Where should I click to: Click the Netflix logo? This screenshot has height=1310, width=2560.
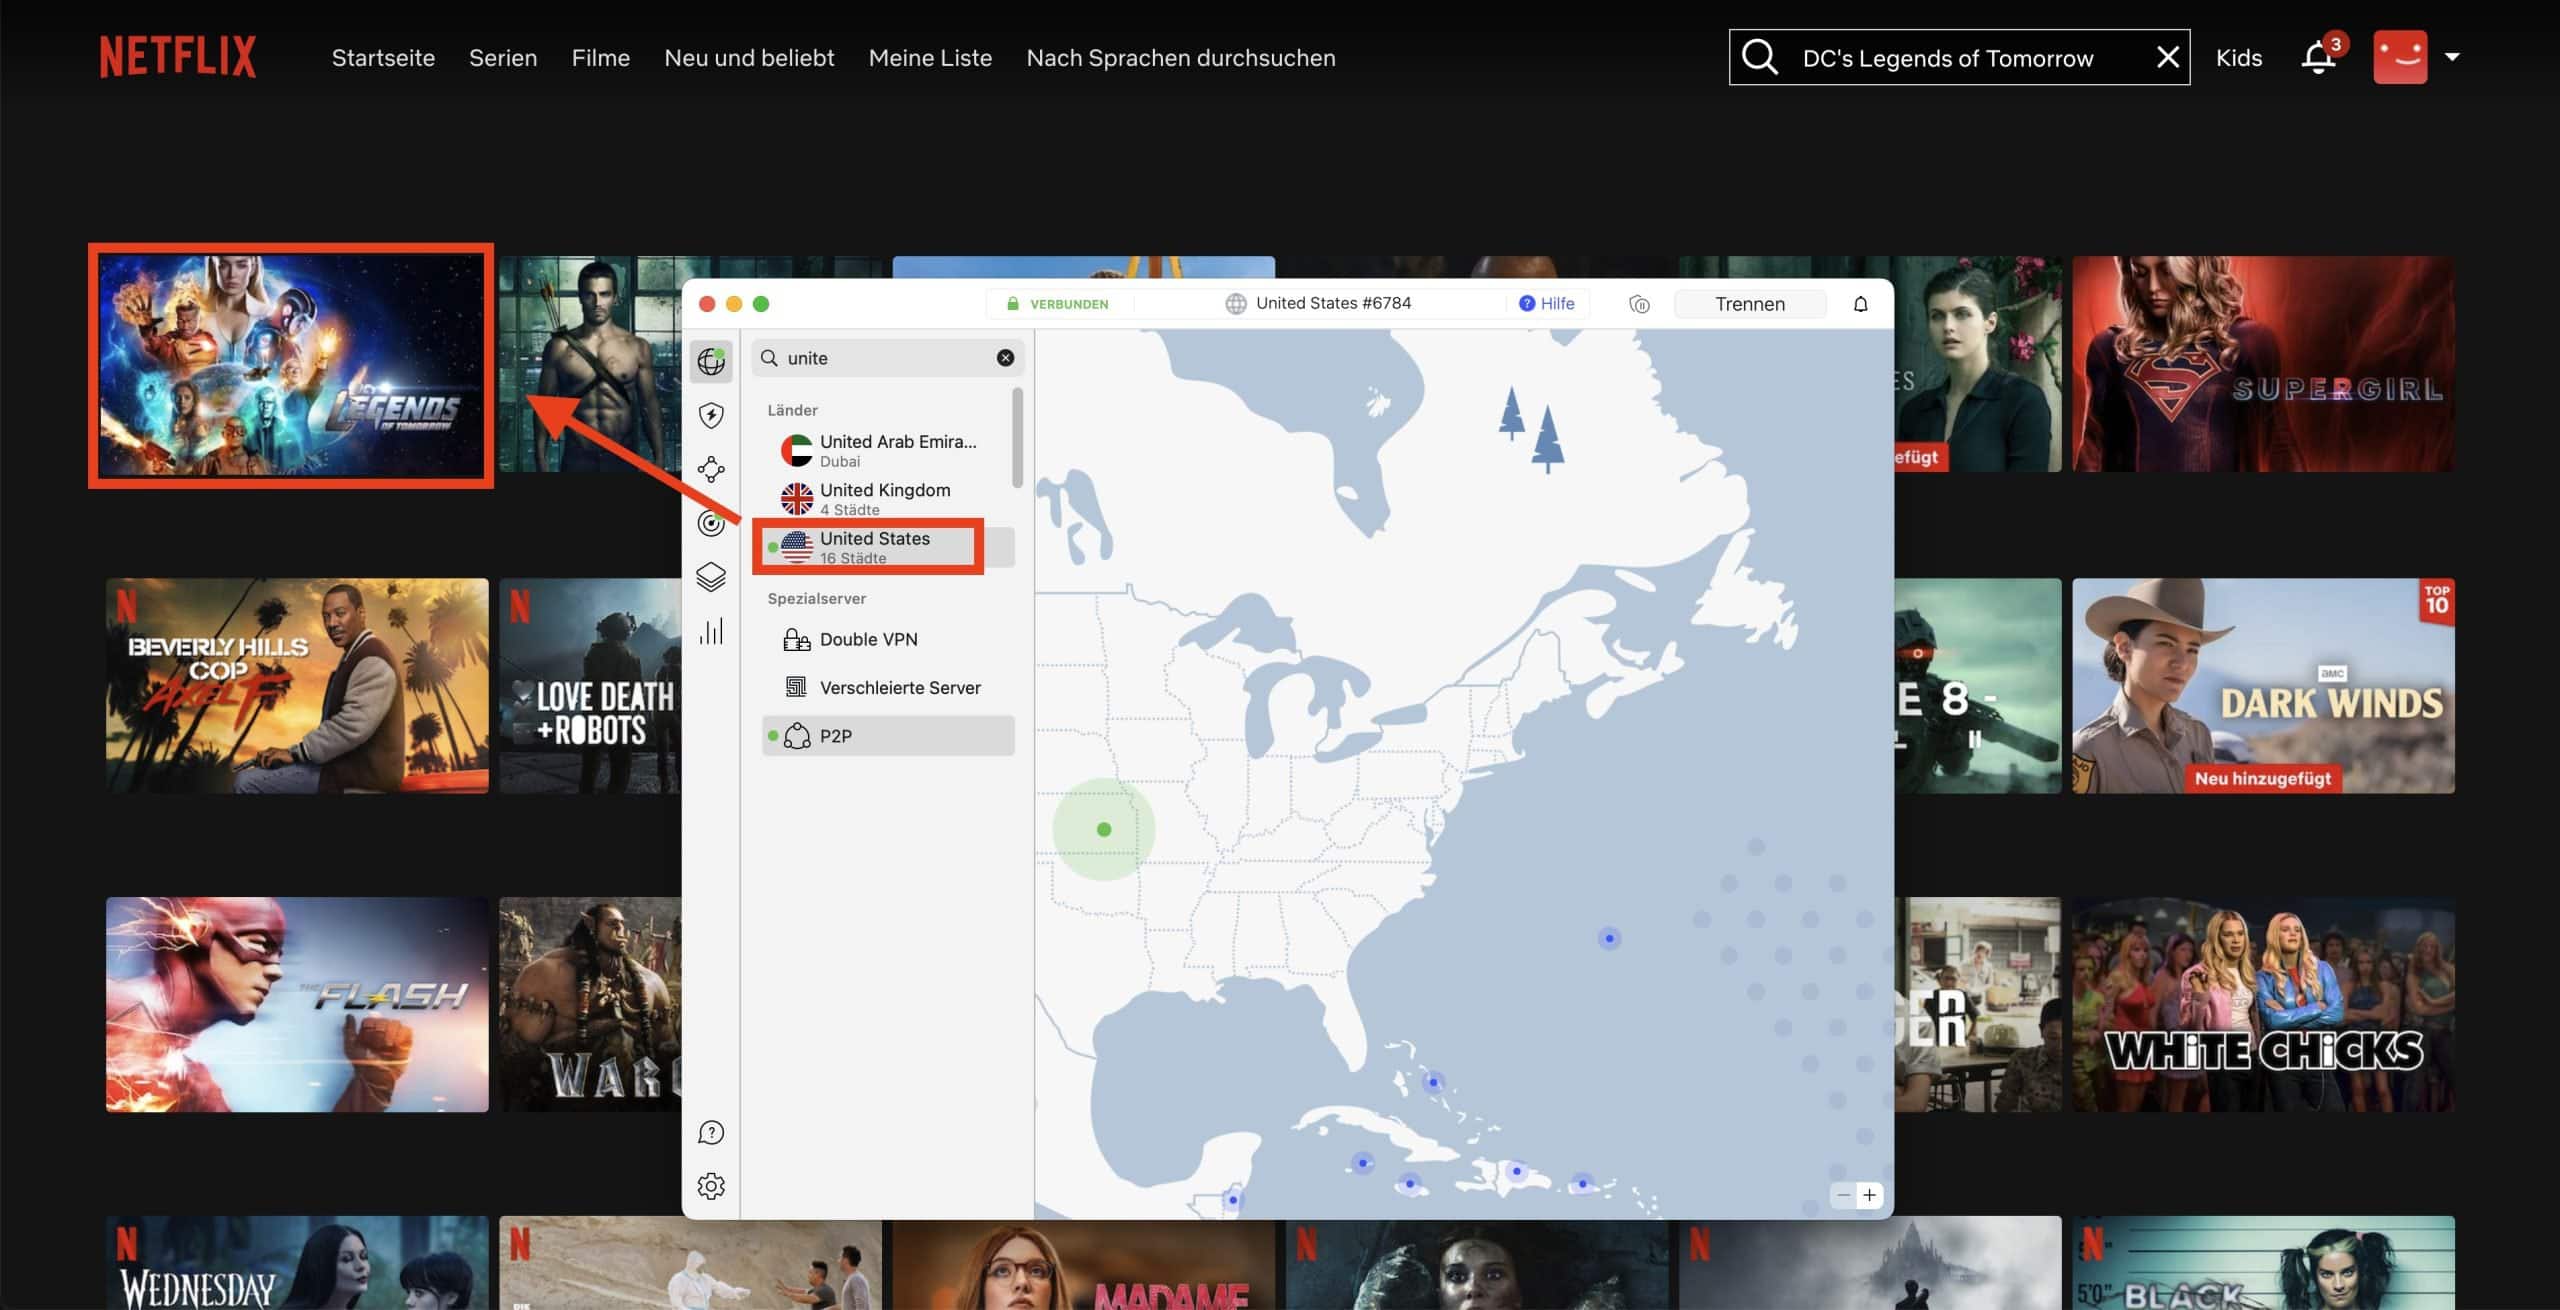(x=178, y=57)
